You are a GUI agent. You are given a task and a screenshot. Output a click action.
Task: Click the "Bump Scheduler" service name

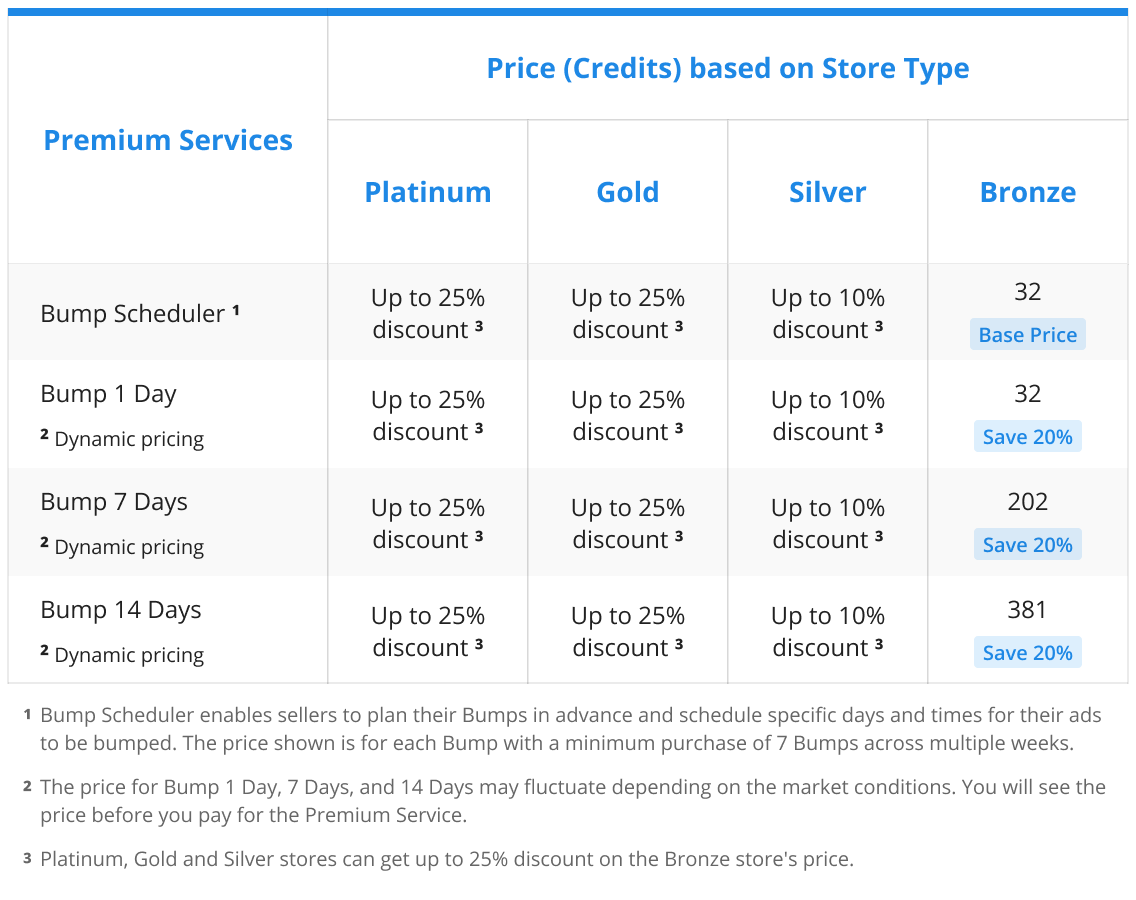tap(133, 314)
